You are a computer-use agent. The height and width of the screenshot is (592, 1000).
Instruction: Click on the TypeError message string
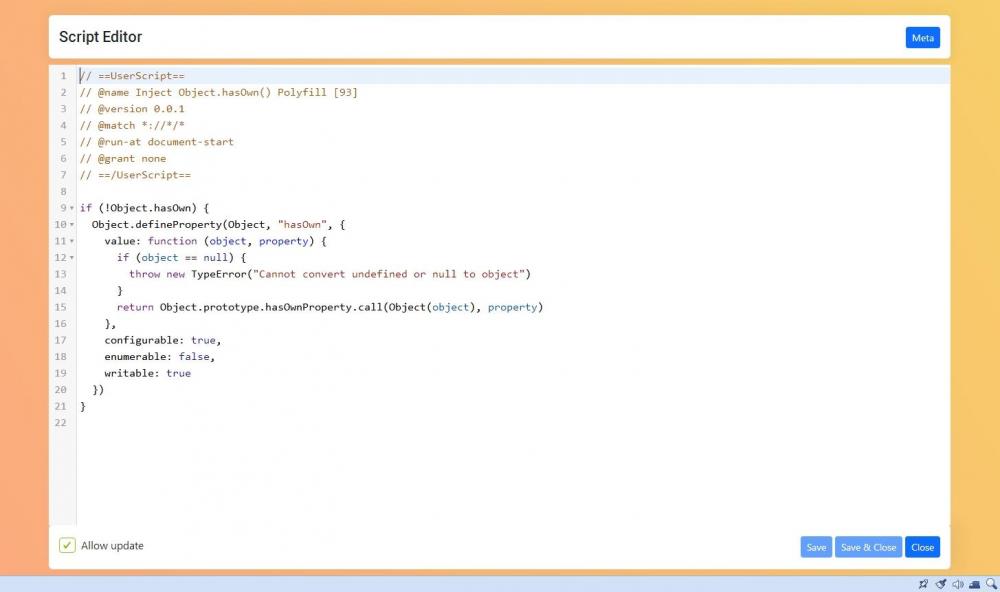390,274
